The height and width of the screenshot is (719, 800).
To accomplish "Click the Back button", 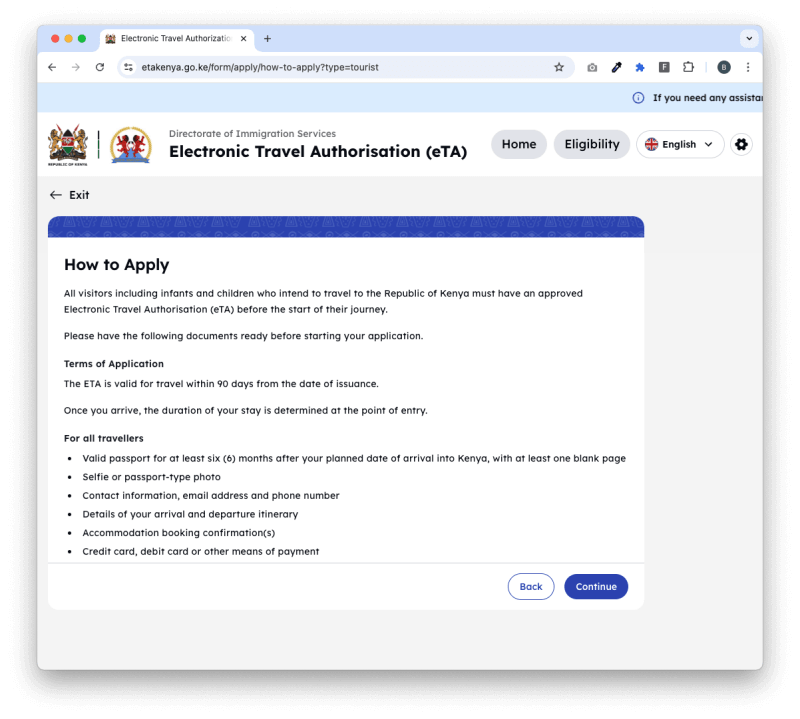I will click(531, 586).
